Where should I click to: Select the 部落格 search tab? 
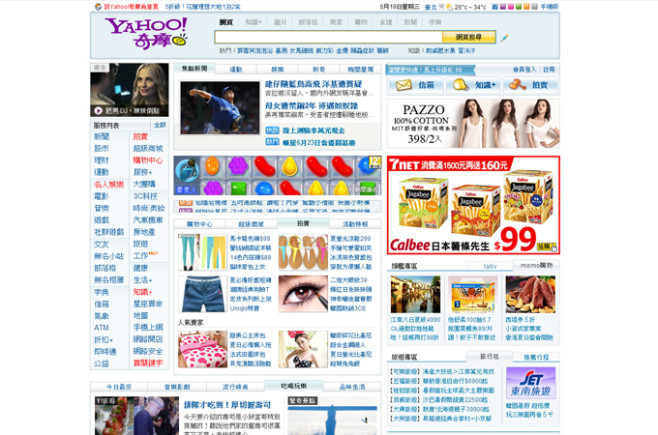(308, 22)
